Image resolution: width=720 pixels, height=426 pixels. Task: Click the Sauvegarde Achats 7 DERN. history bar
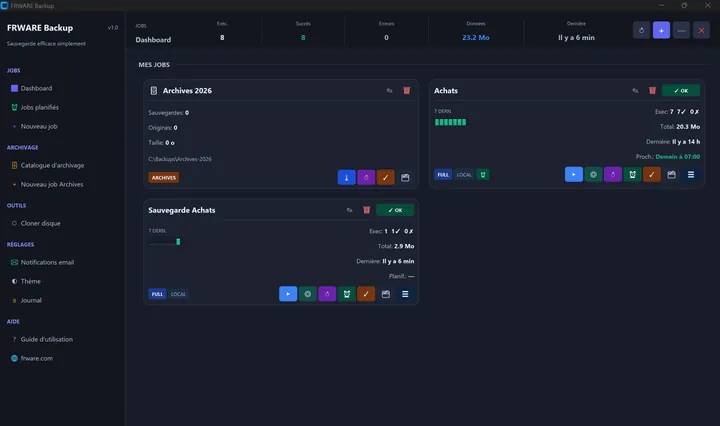tap(178, 242)
